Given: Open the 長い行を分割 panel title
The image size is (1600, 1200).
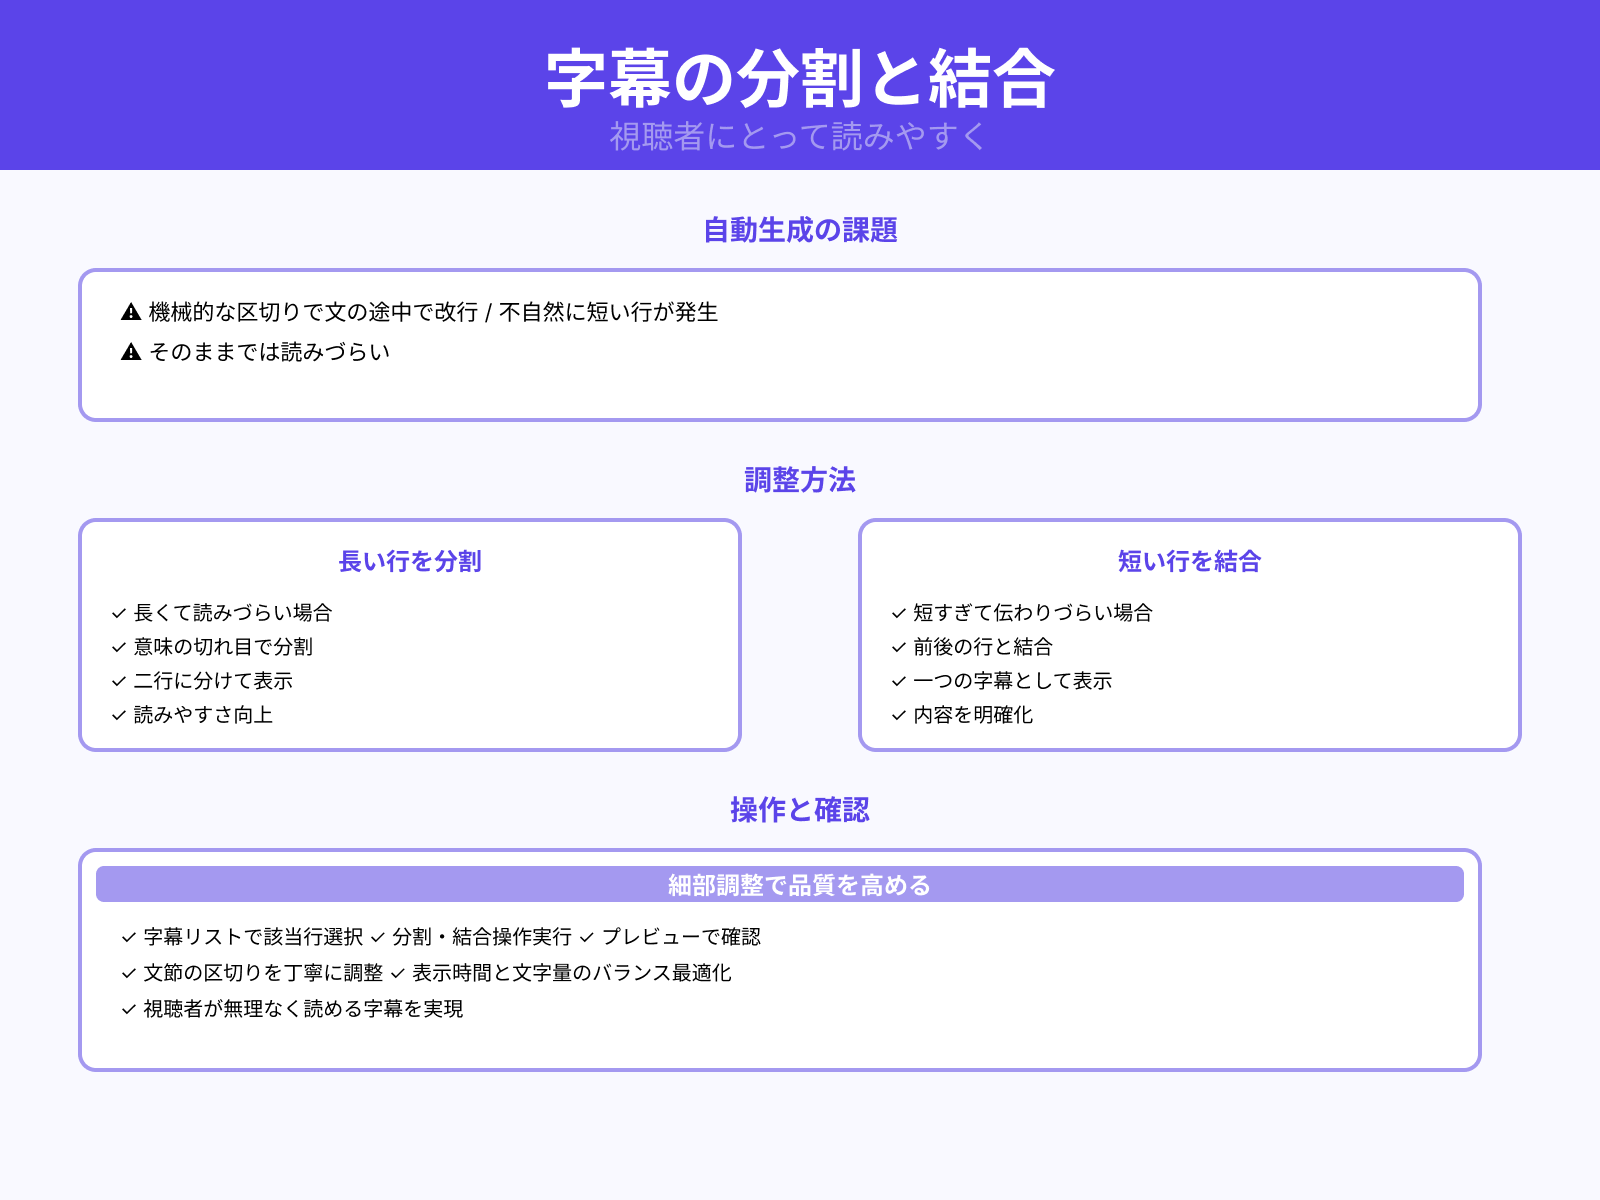Looking at the screenshot, I should [x=410, y=562].
